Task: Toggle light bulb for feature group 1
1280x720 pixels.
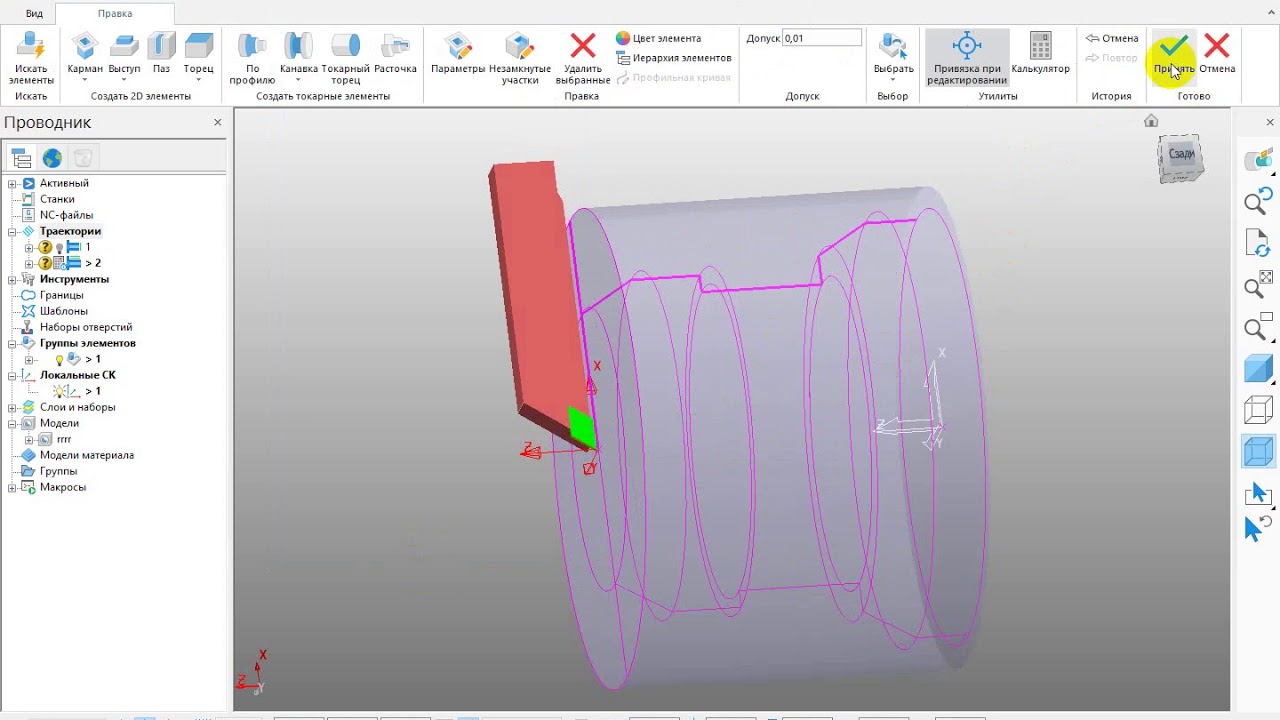Action: 59,359
